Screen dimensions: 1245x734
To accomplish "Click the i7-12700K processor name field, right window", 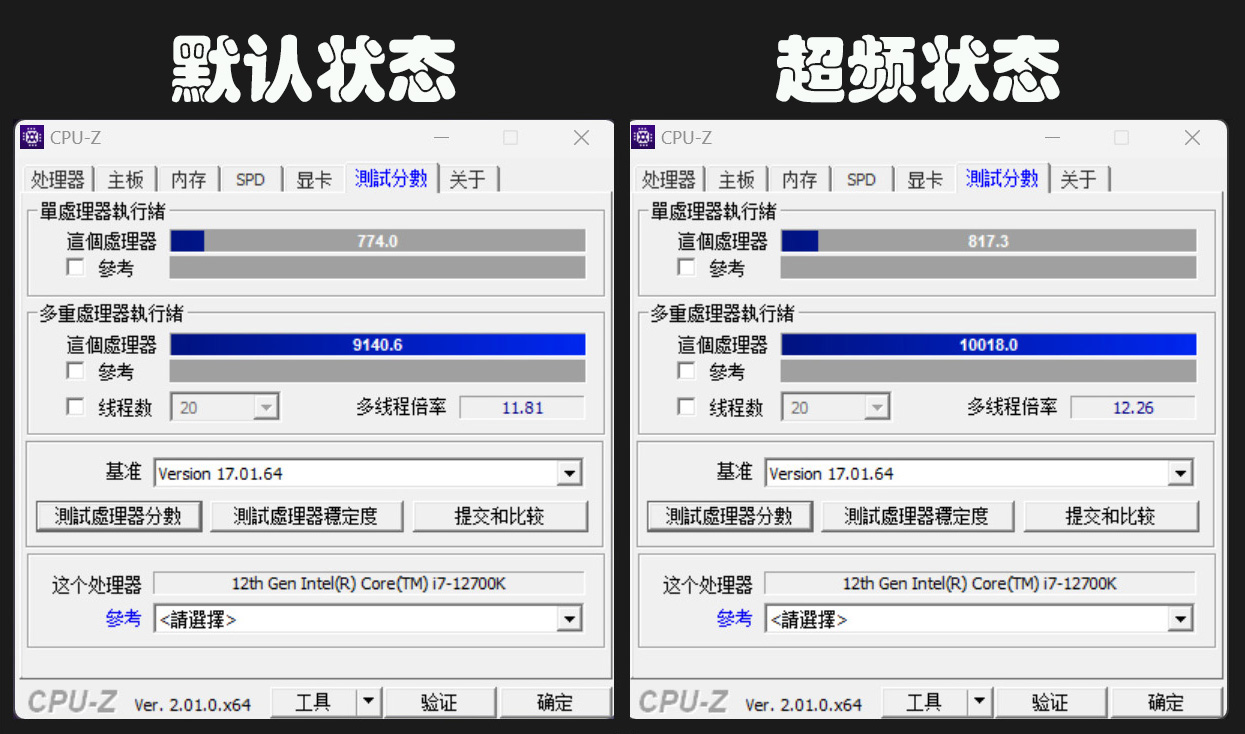I will coord(980,583).
